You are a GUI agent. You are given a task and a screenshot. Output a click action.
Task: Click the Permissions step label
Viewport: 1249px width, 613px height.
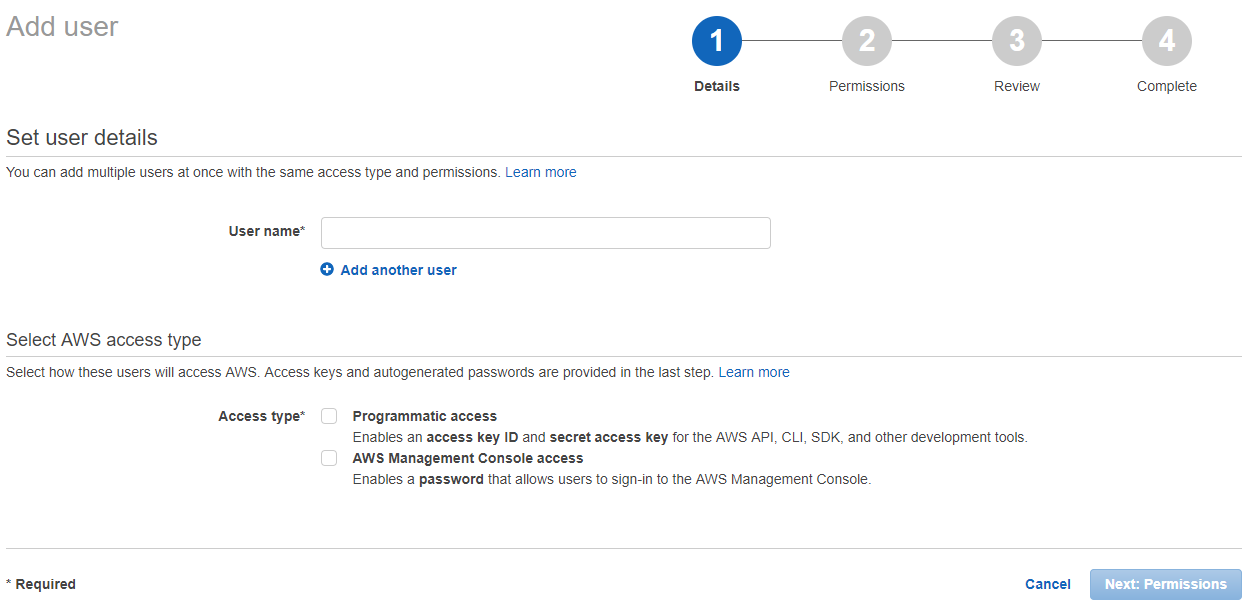pyautogui.click(x=867, y=86)
